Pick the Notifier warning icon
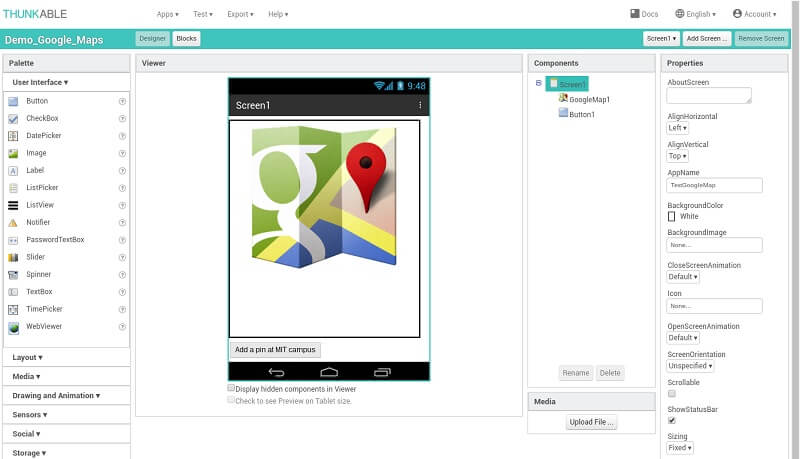Screen dimensions: 800x459 (13, 223)
